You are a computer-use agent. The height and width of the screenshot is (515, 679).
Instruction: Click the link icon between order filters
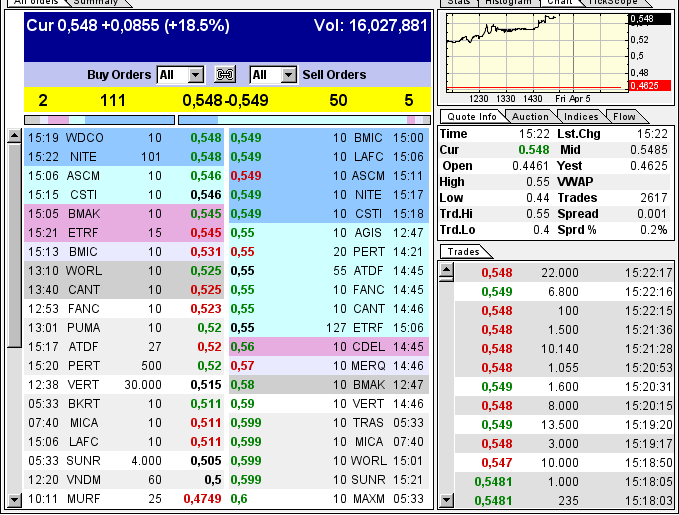pos(225,74)
